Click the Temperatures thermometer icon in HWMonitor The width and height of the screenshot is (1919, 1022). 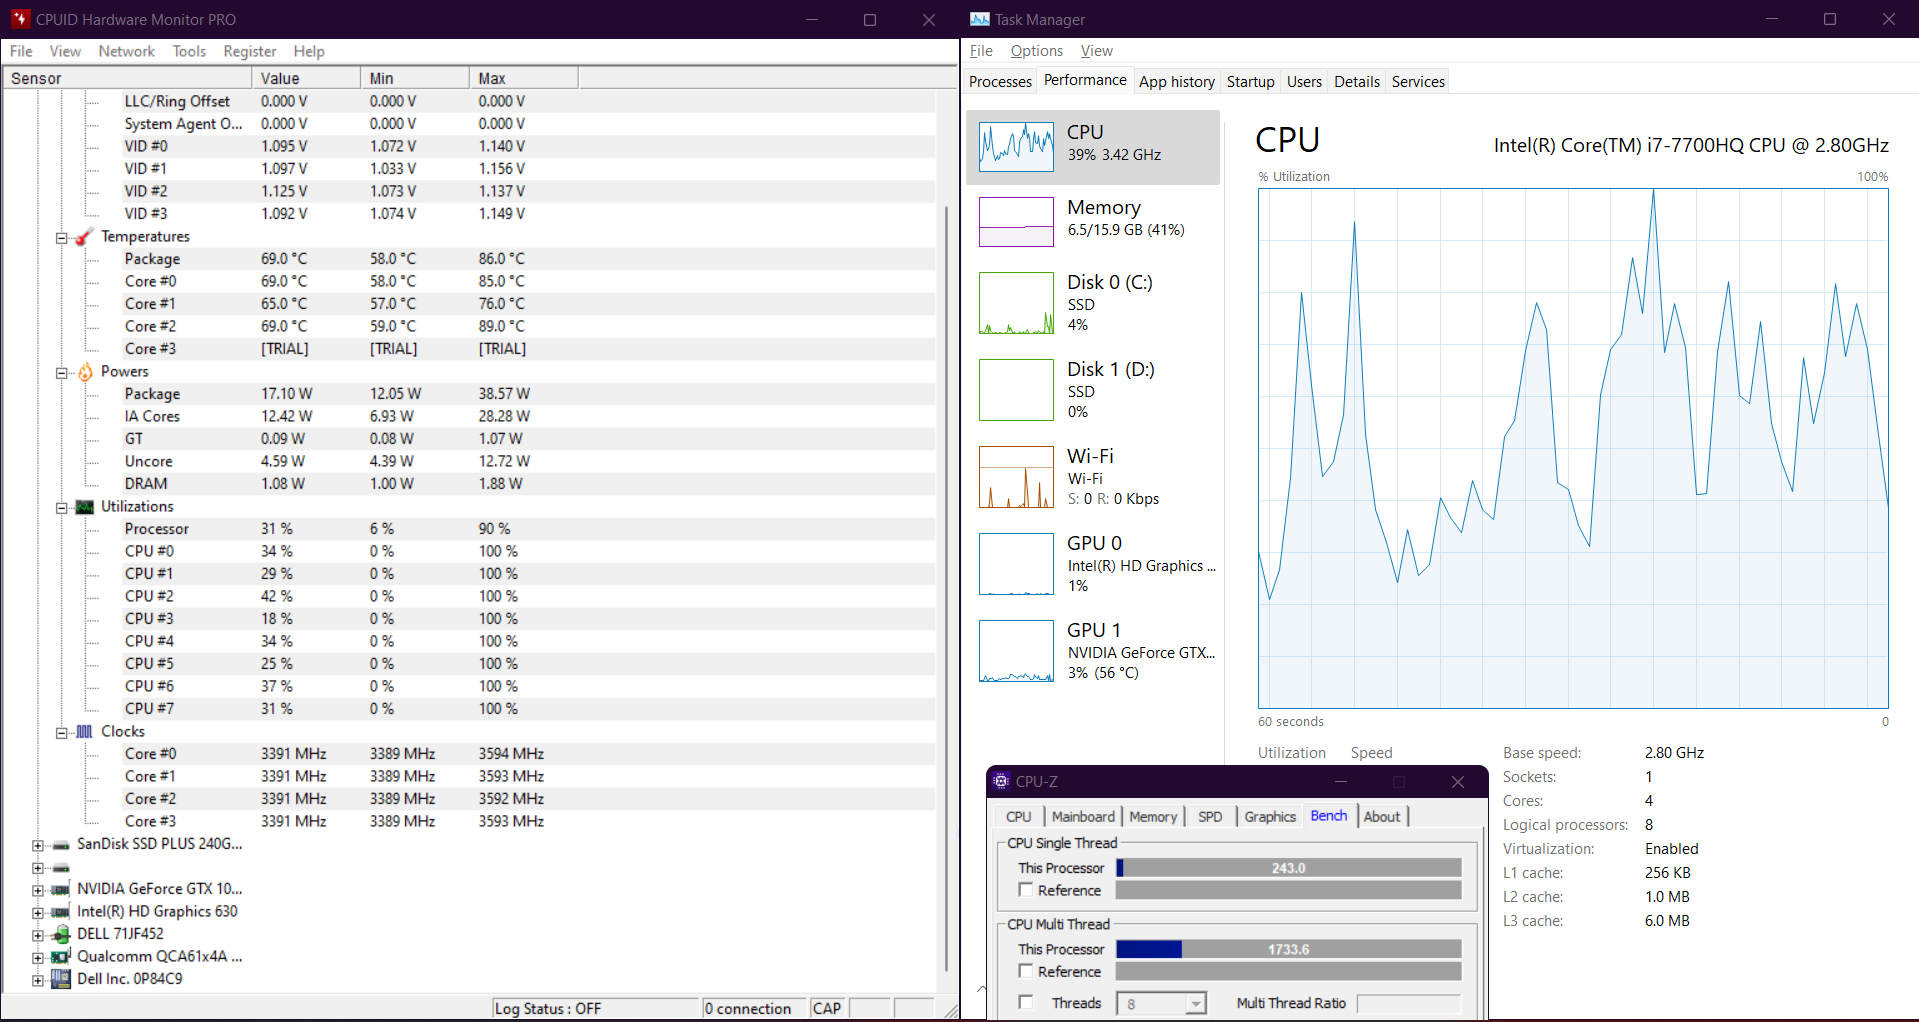(x=85, y=237)
